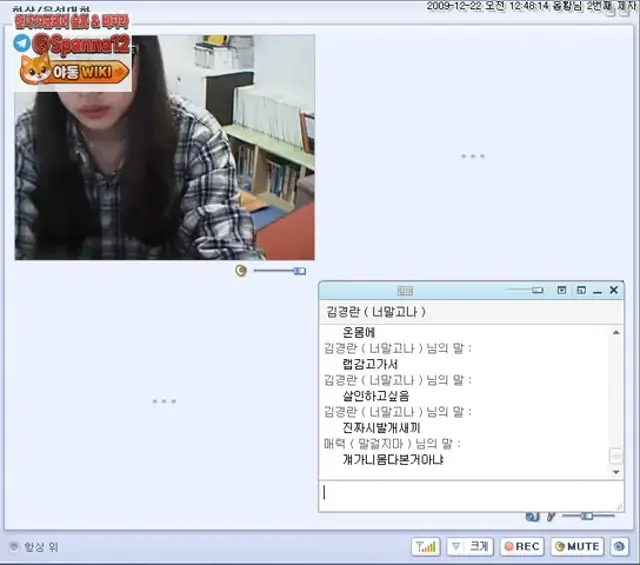This screenshot has width=640, height=565.
Task: Click the sender line '매력 ( 말걸지마 ) 님의 말 :'
Action: (x=392, y=444)
